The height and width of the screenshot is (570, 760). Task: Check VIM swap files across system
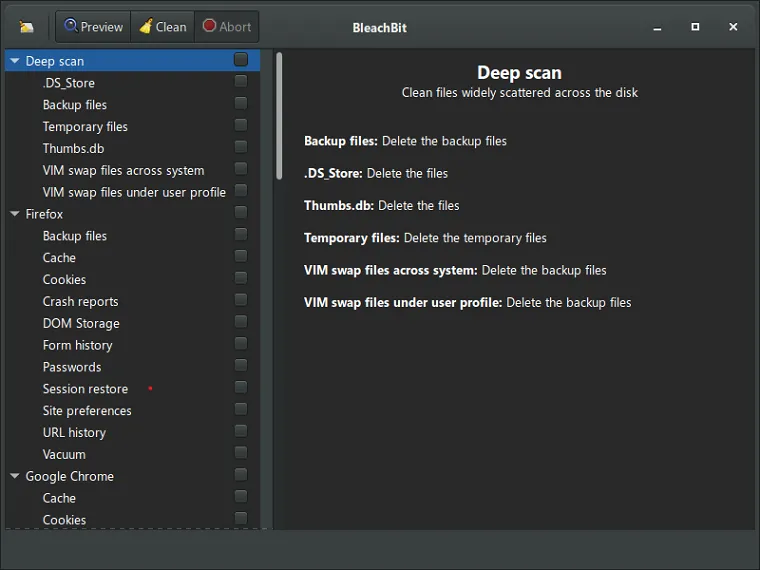pyautogui.click(x=241, y=168)
